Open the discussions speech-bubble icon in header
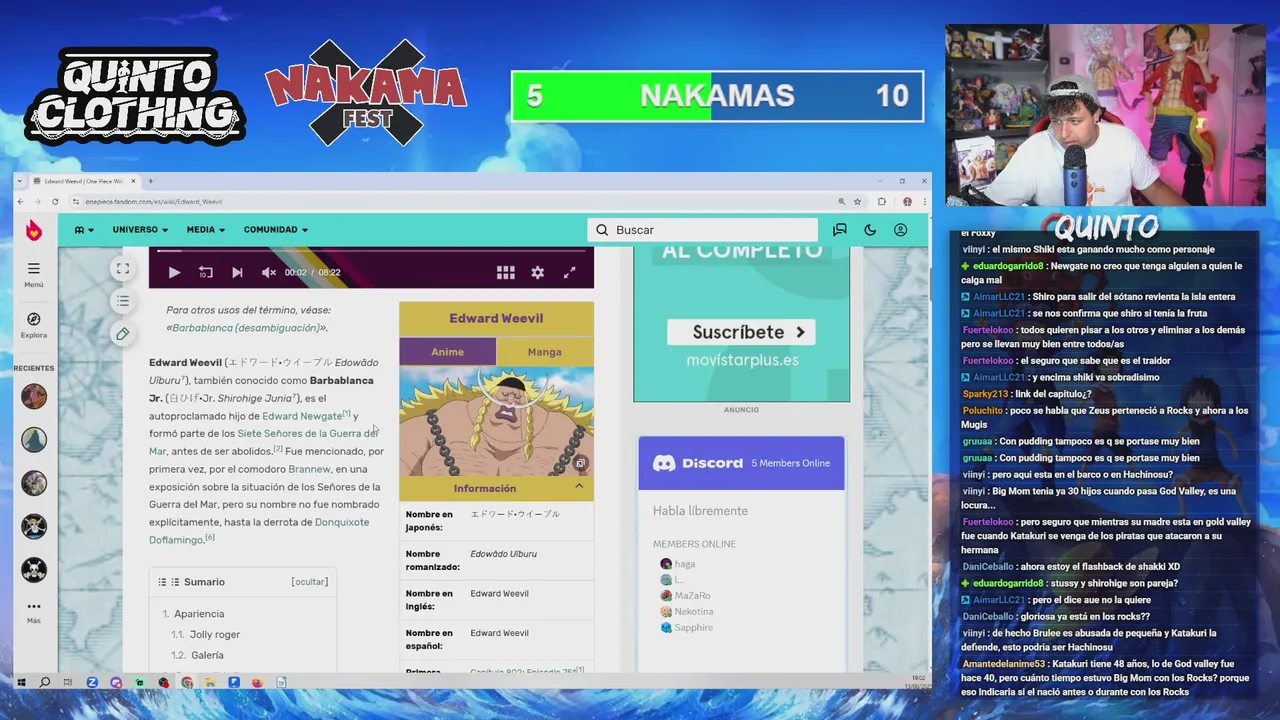 (840, 230)
